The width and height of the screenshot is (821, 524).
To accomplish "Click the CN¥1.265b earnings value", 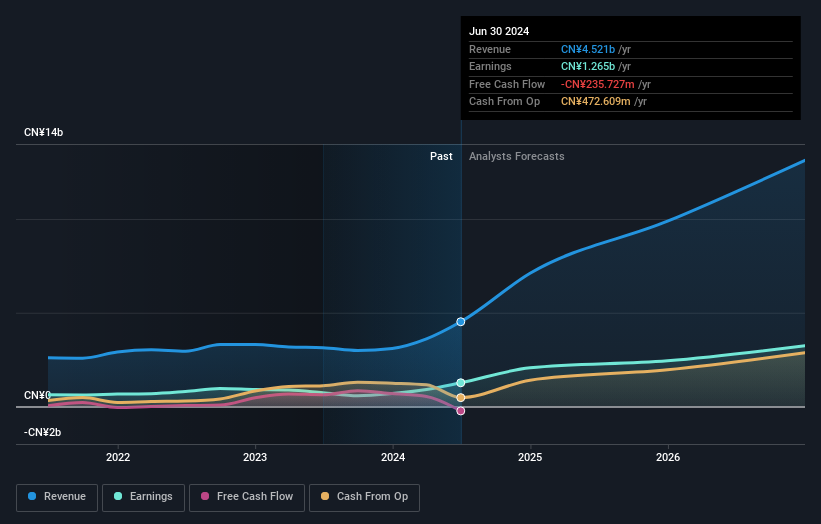I will point(588,66).
